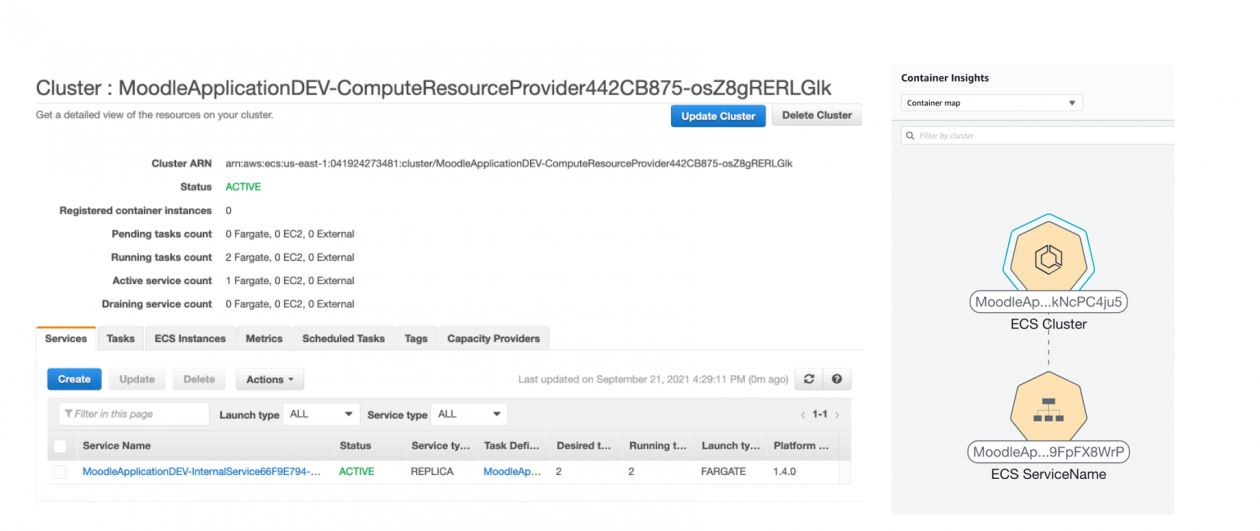
Task: Open the ECS Instances tab
Action: (x=190, y=339)
